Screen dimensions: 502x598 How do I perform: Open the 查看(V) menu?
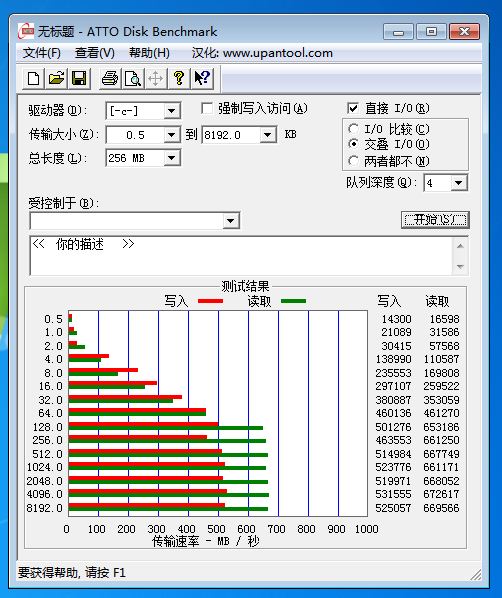point(95,53)
